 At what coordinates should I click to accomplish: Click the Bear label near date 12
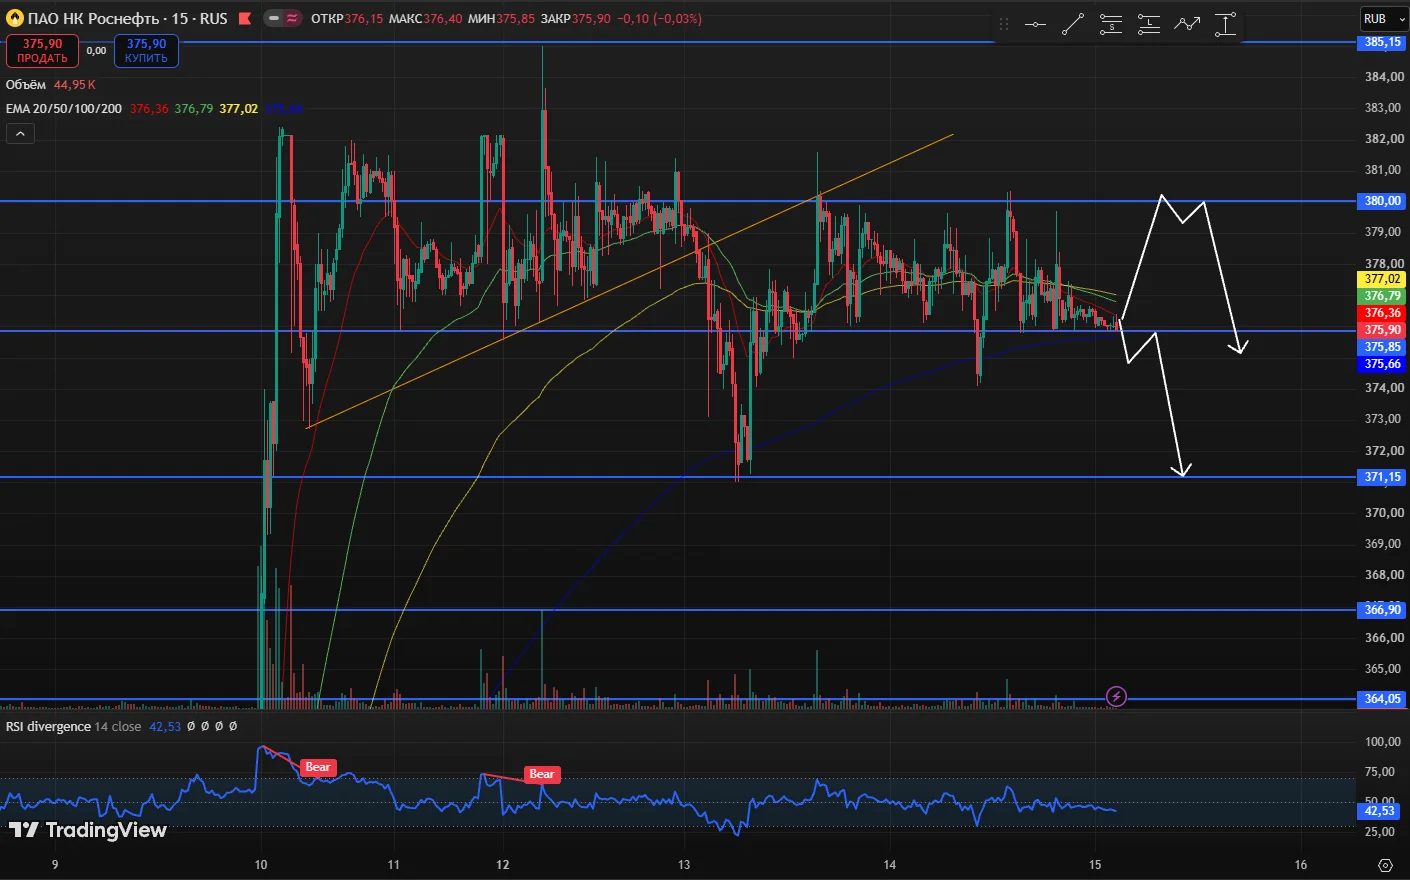tap(542, 774)
